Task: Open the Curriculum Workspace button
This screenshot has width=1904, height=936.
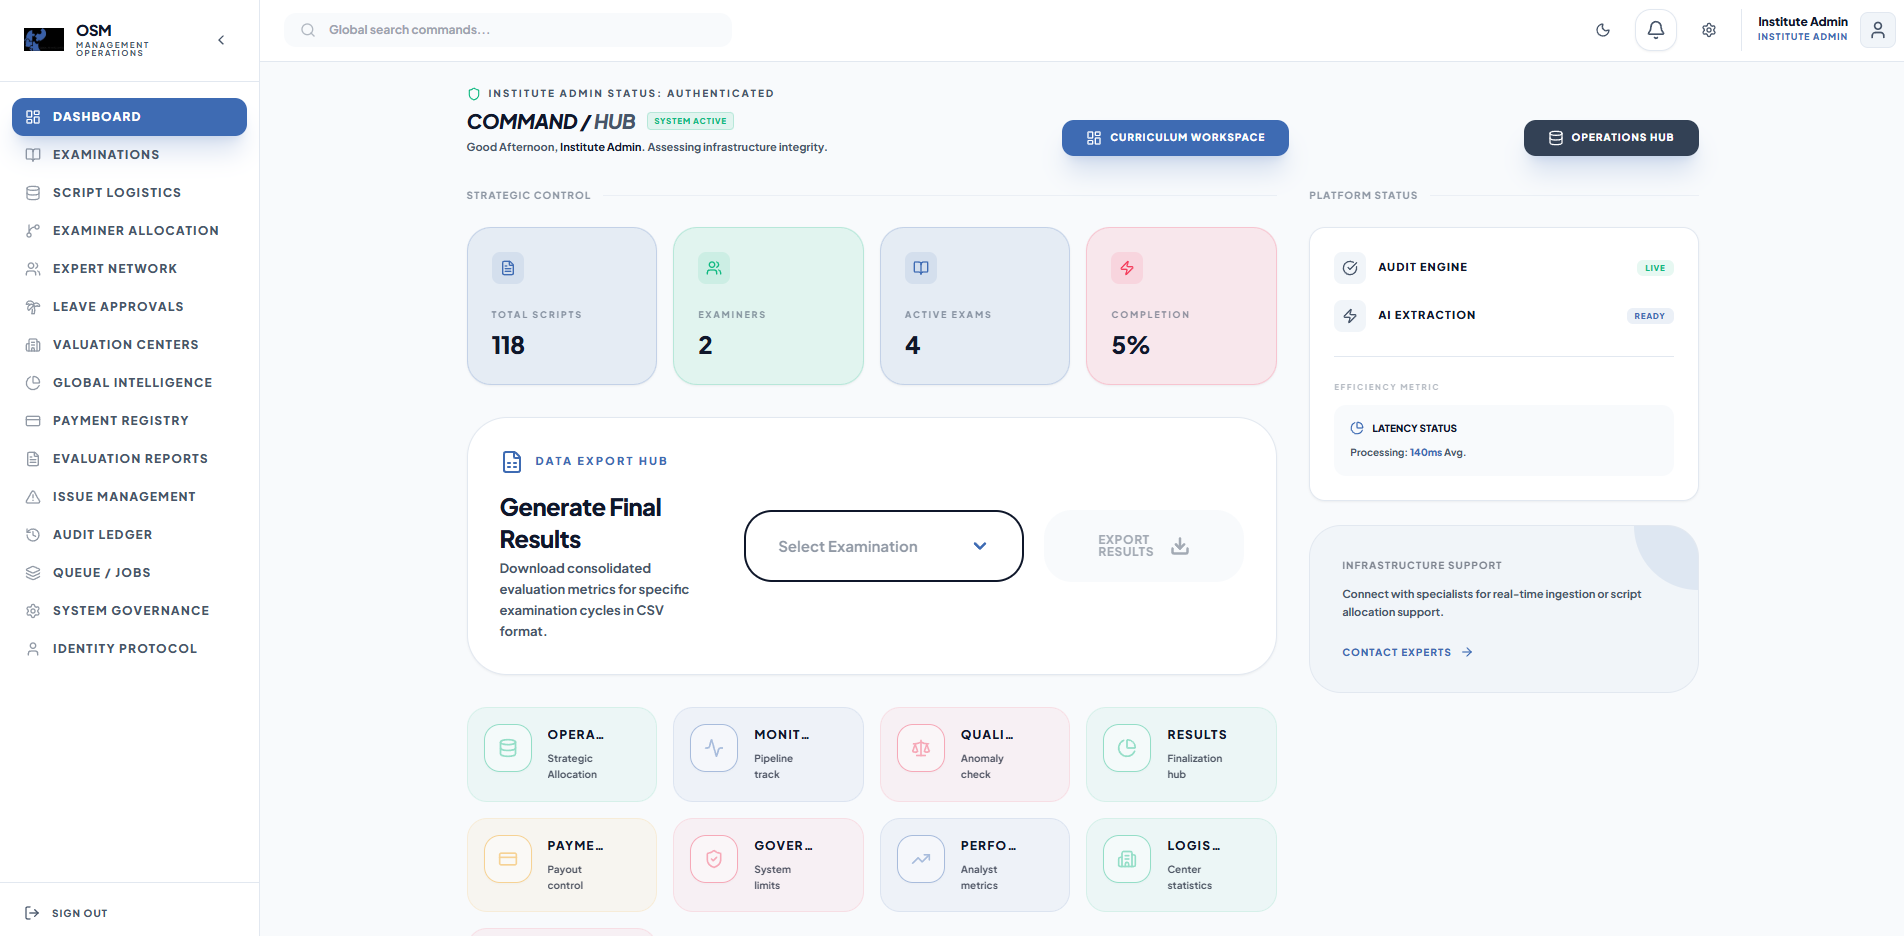Action: [1175, 138]
